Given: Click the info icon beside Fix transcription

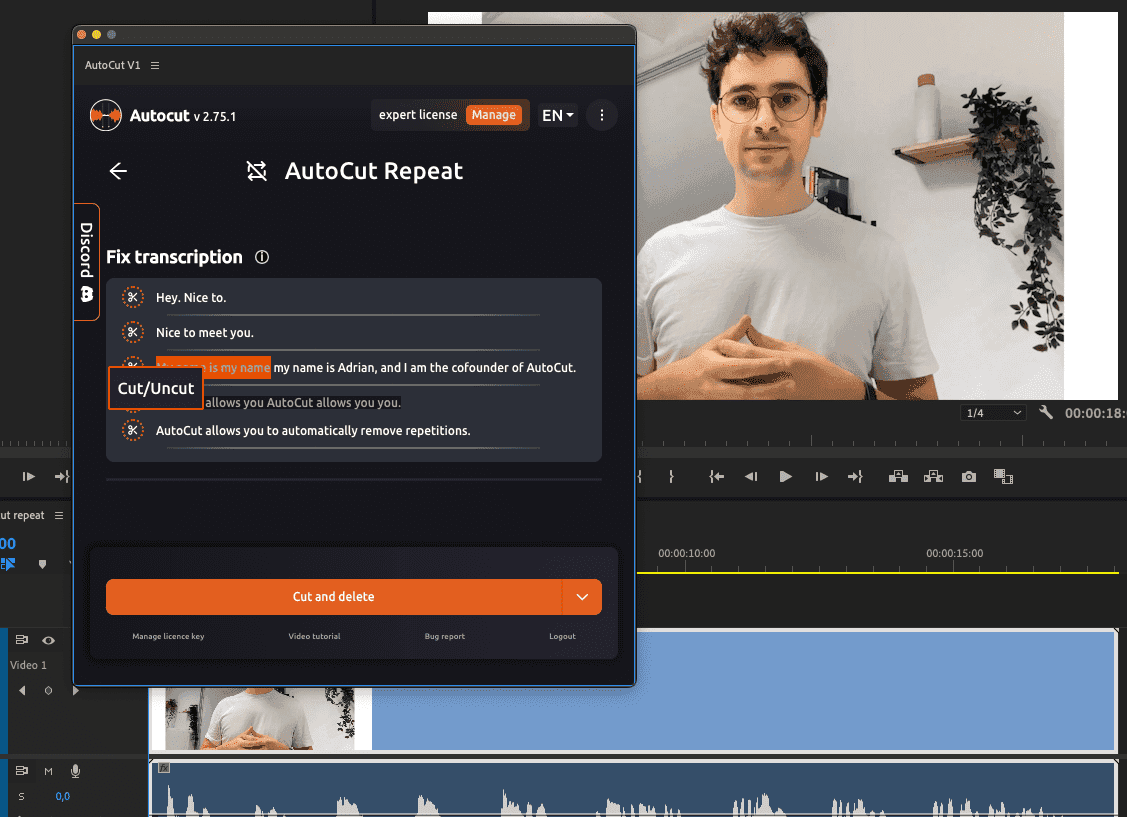Looking at the screenshot, I should (x=262, y=257).
